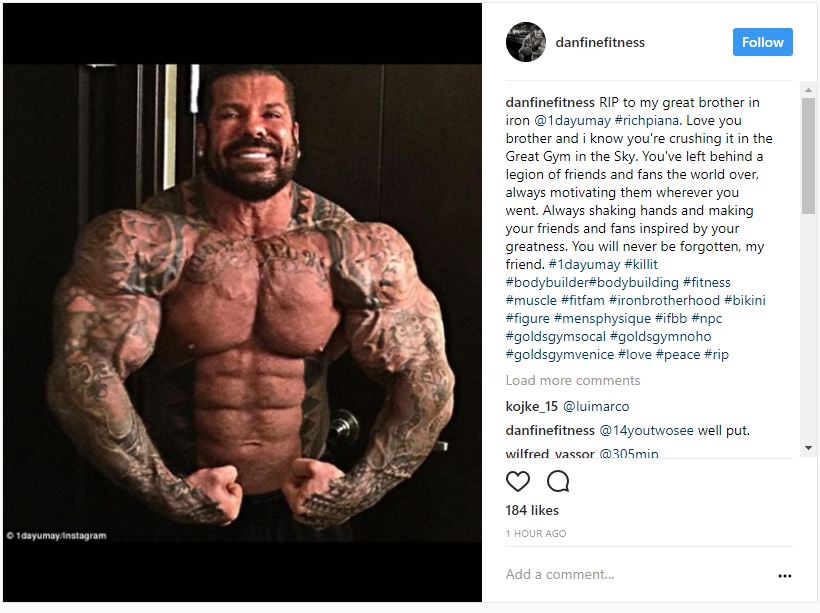Open the @14youtwosee mention link
This screenshot has height=613, width=820.
pyautogui.click(x=646, y=430)
